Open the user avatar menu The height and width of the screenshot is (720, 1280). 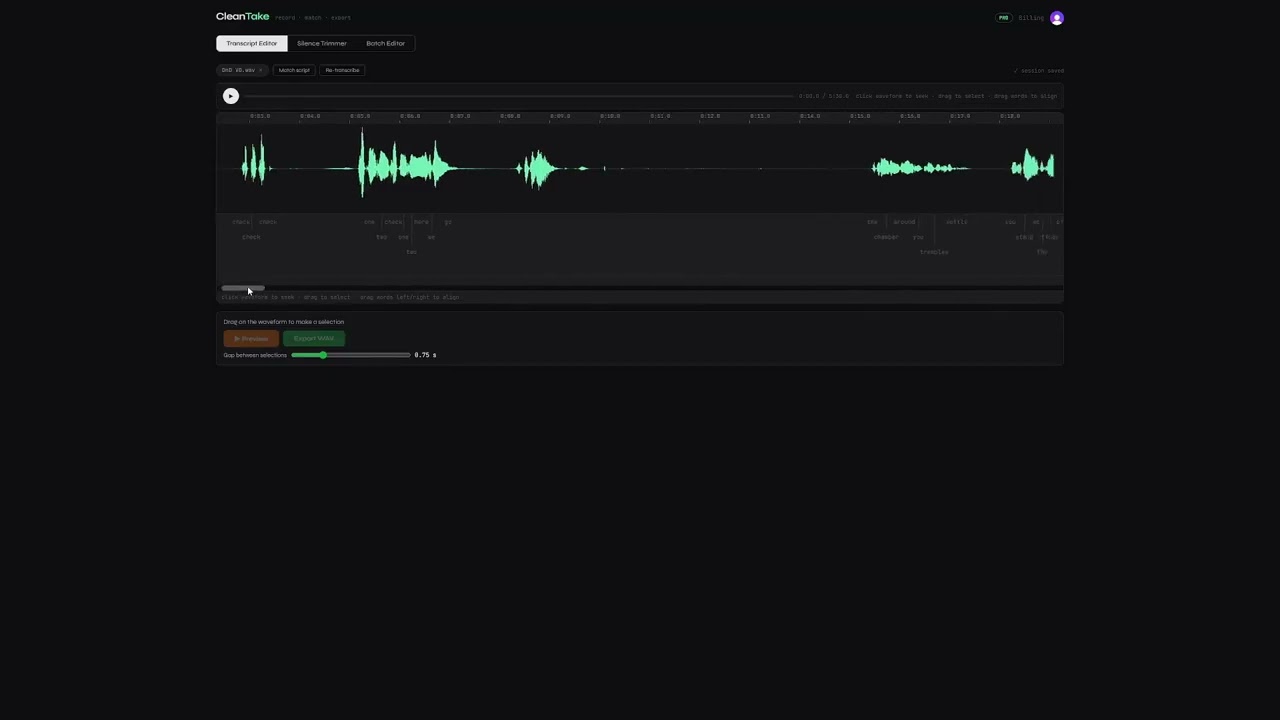pyautogui.click(x=1057, y=18)
